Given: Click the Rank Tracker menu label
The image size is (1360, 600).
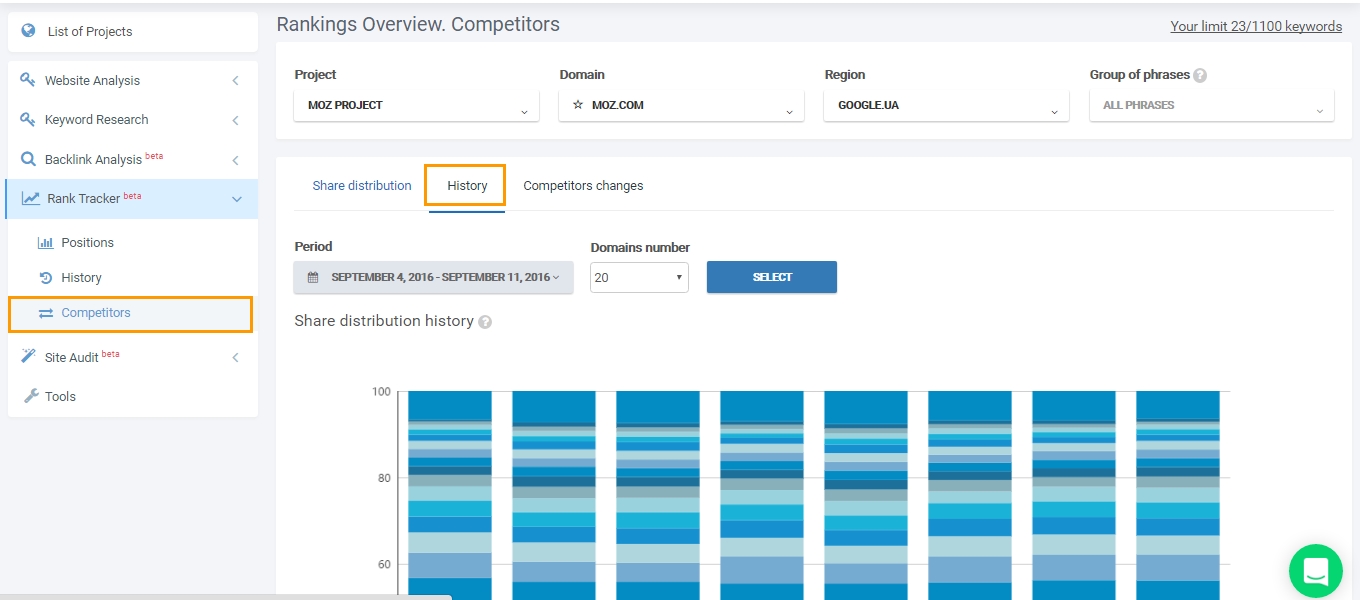Looking at the screenshot, I should coord(84,199).
